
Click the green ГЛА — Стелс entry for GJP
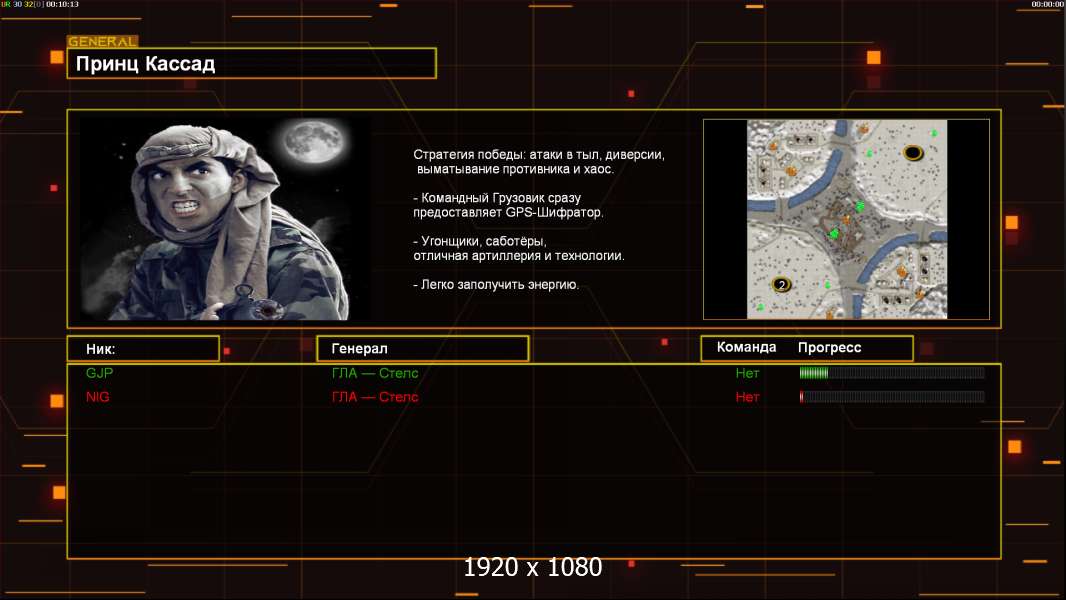click(x=375, y=373)
